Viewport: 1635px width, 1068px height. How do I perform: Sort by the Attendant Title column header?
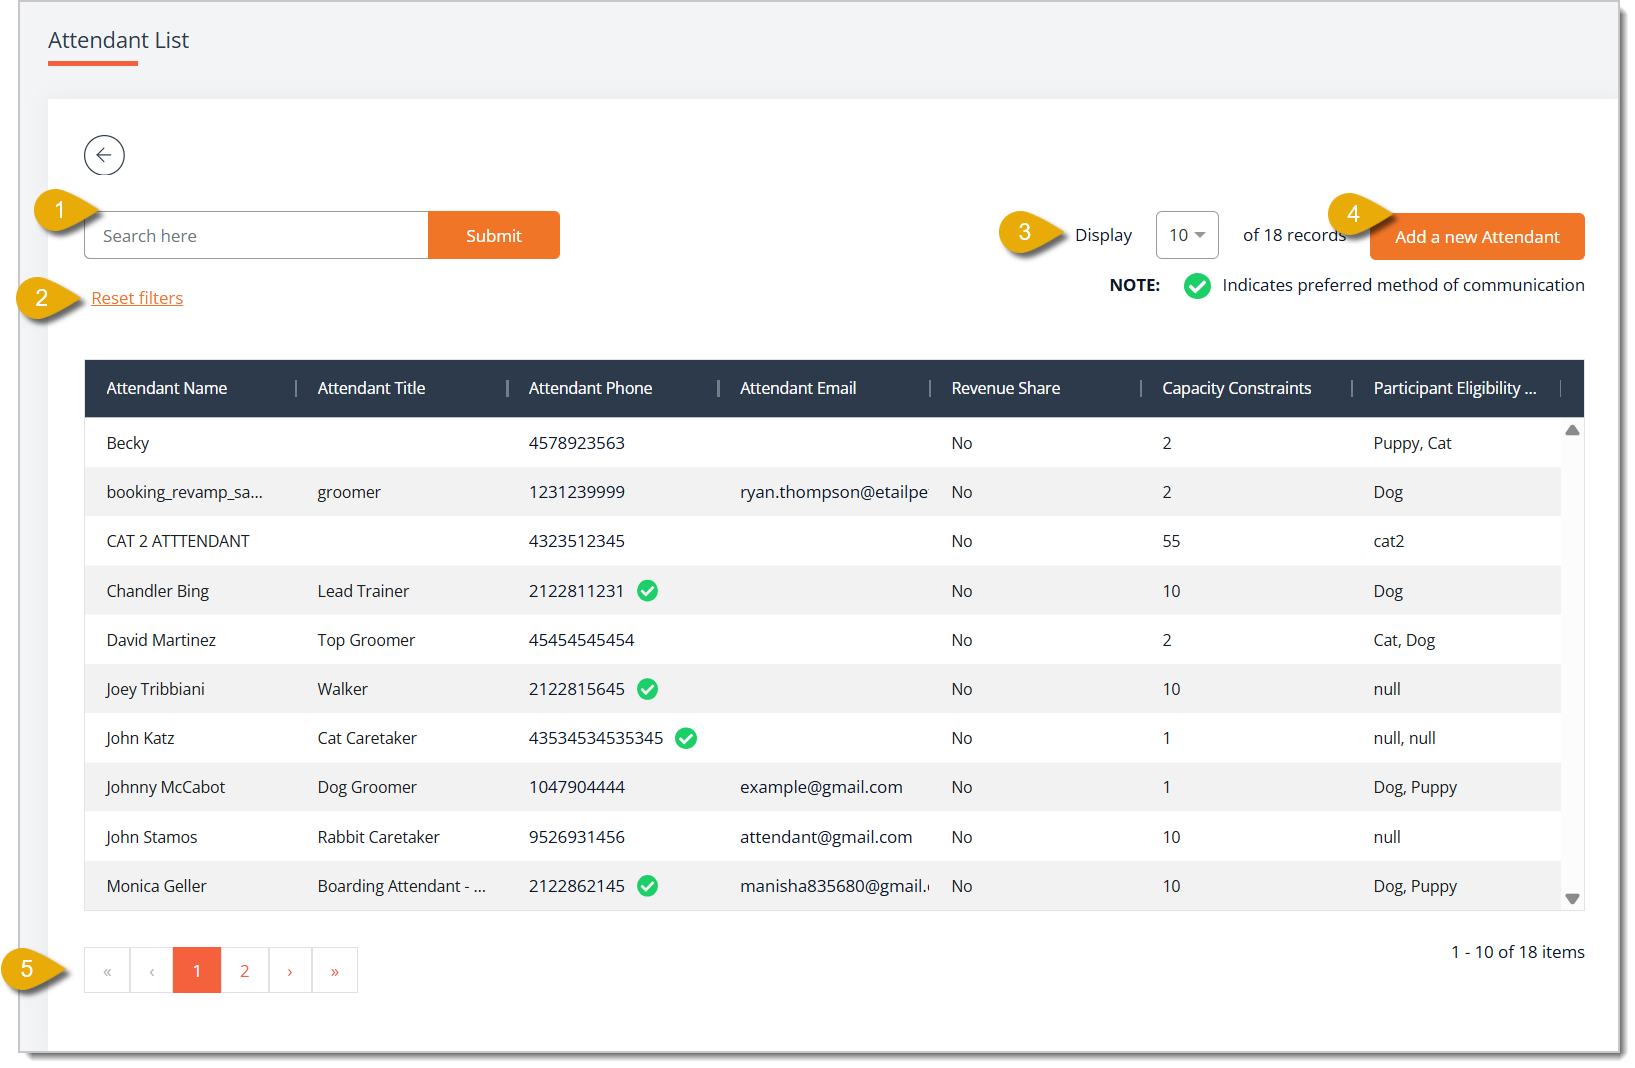371,388
